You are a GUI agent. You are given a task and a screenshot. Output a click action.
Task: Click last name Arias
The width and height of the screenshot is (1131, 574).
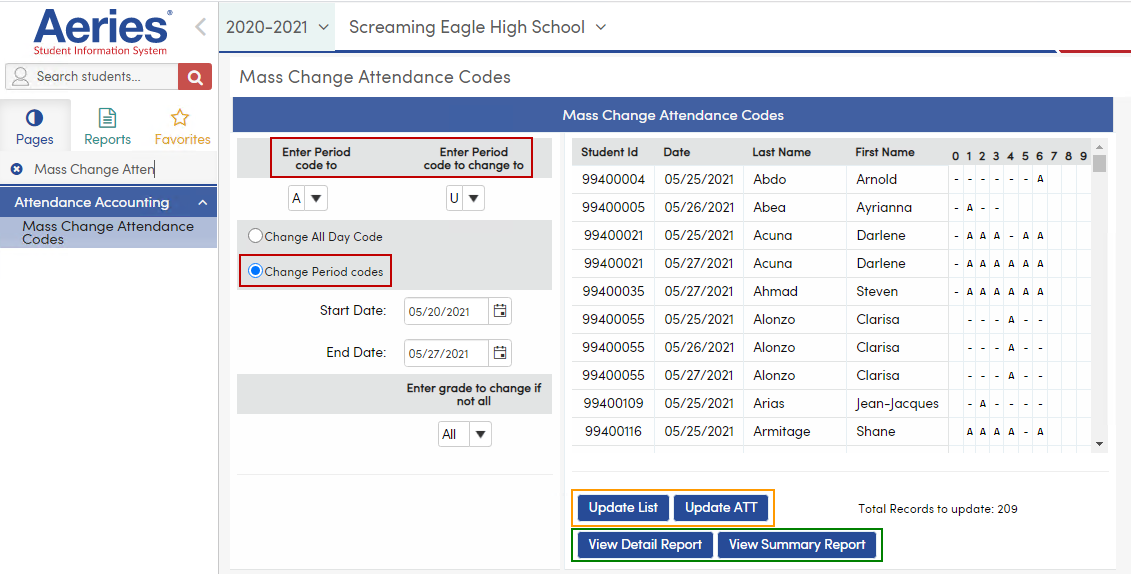[769, 403]
